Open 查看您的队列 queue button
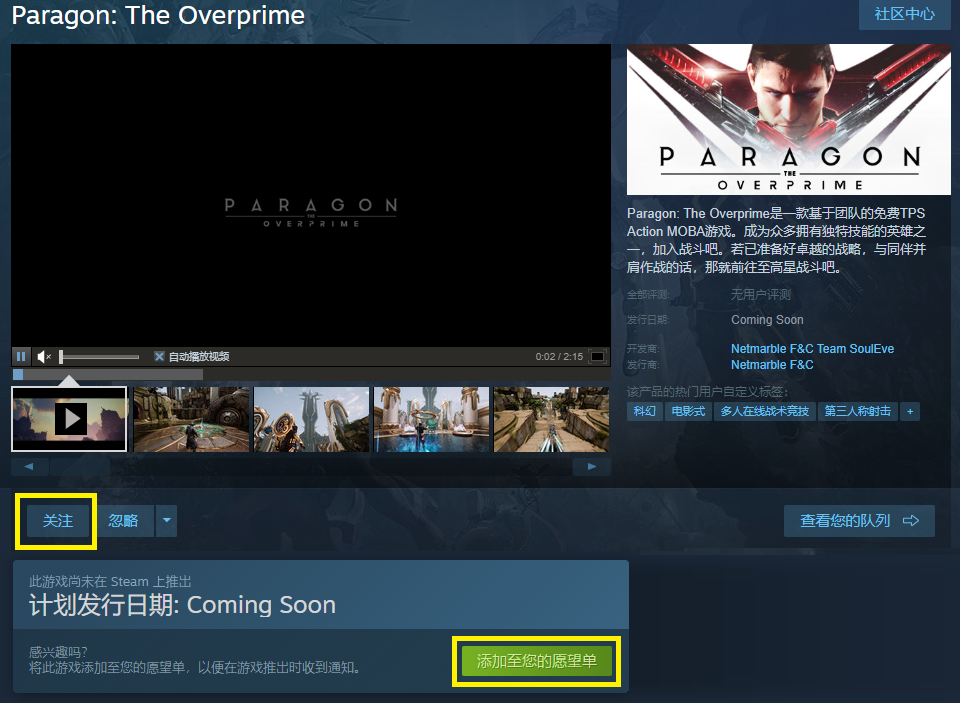The width and height of the screenshot is (960, 704). (859, 521)
